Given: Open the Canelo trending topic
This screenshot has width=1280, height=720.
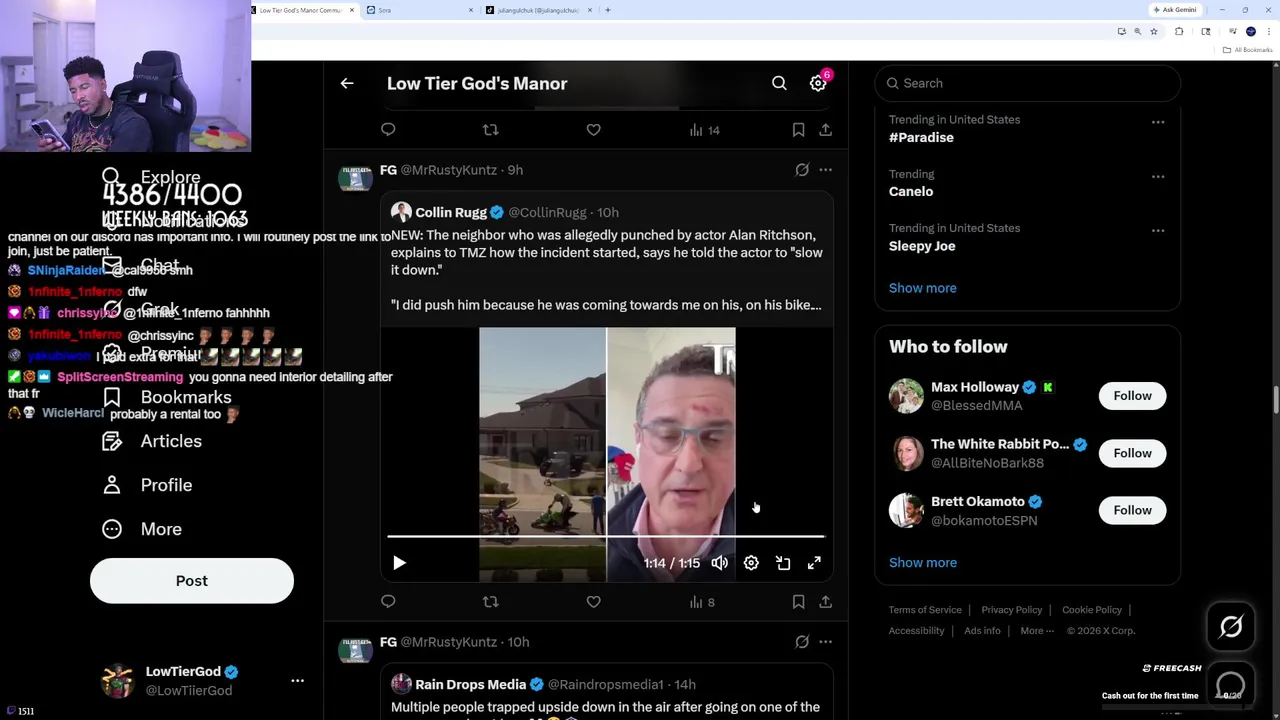Looking at the screenshot, I should click(911, 192).
